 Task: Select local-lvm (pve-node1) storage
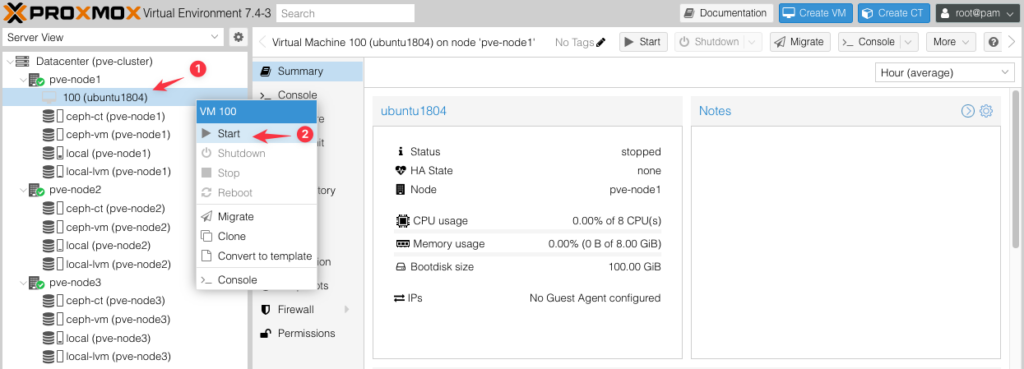tap(118, 172)
